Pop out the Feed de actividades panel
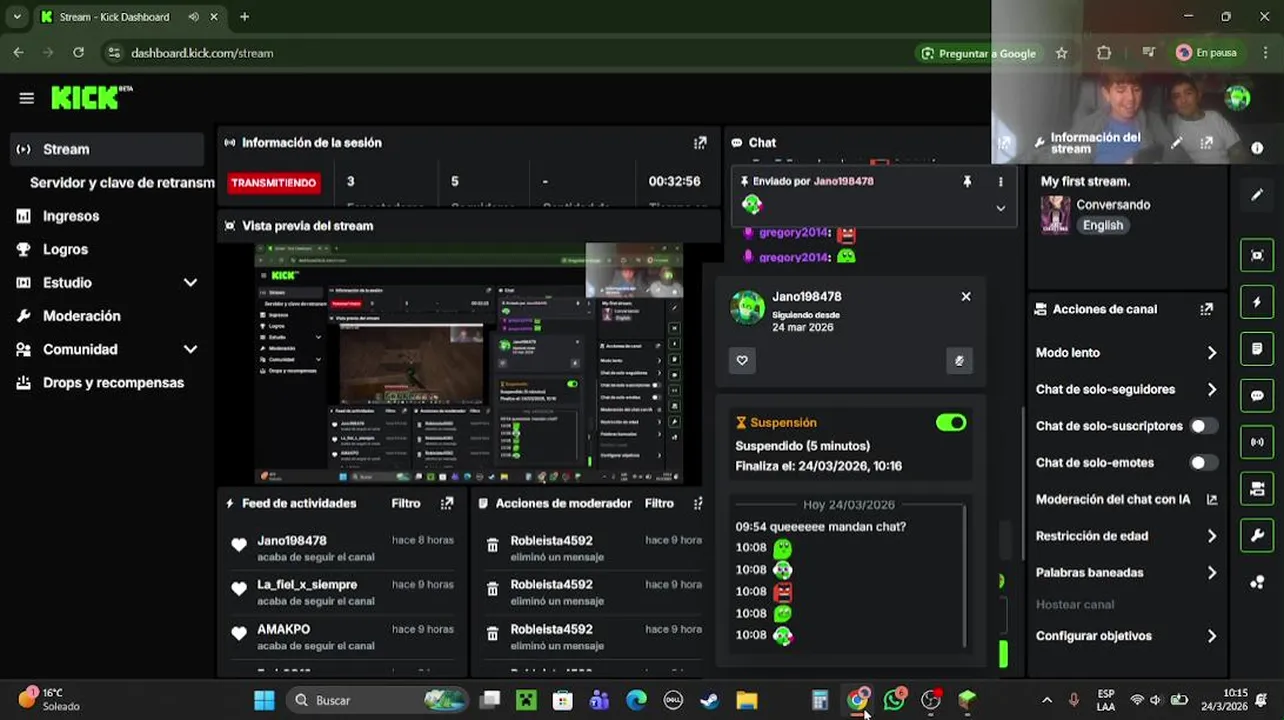 pos(447,503)
